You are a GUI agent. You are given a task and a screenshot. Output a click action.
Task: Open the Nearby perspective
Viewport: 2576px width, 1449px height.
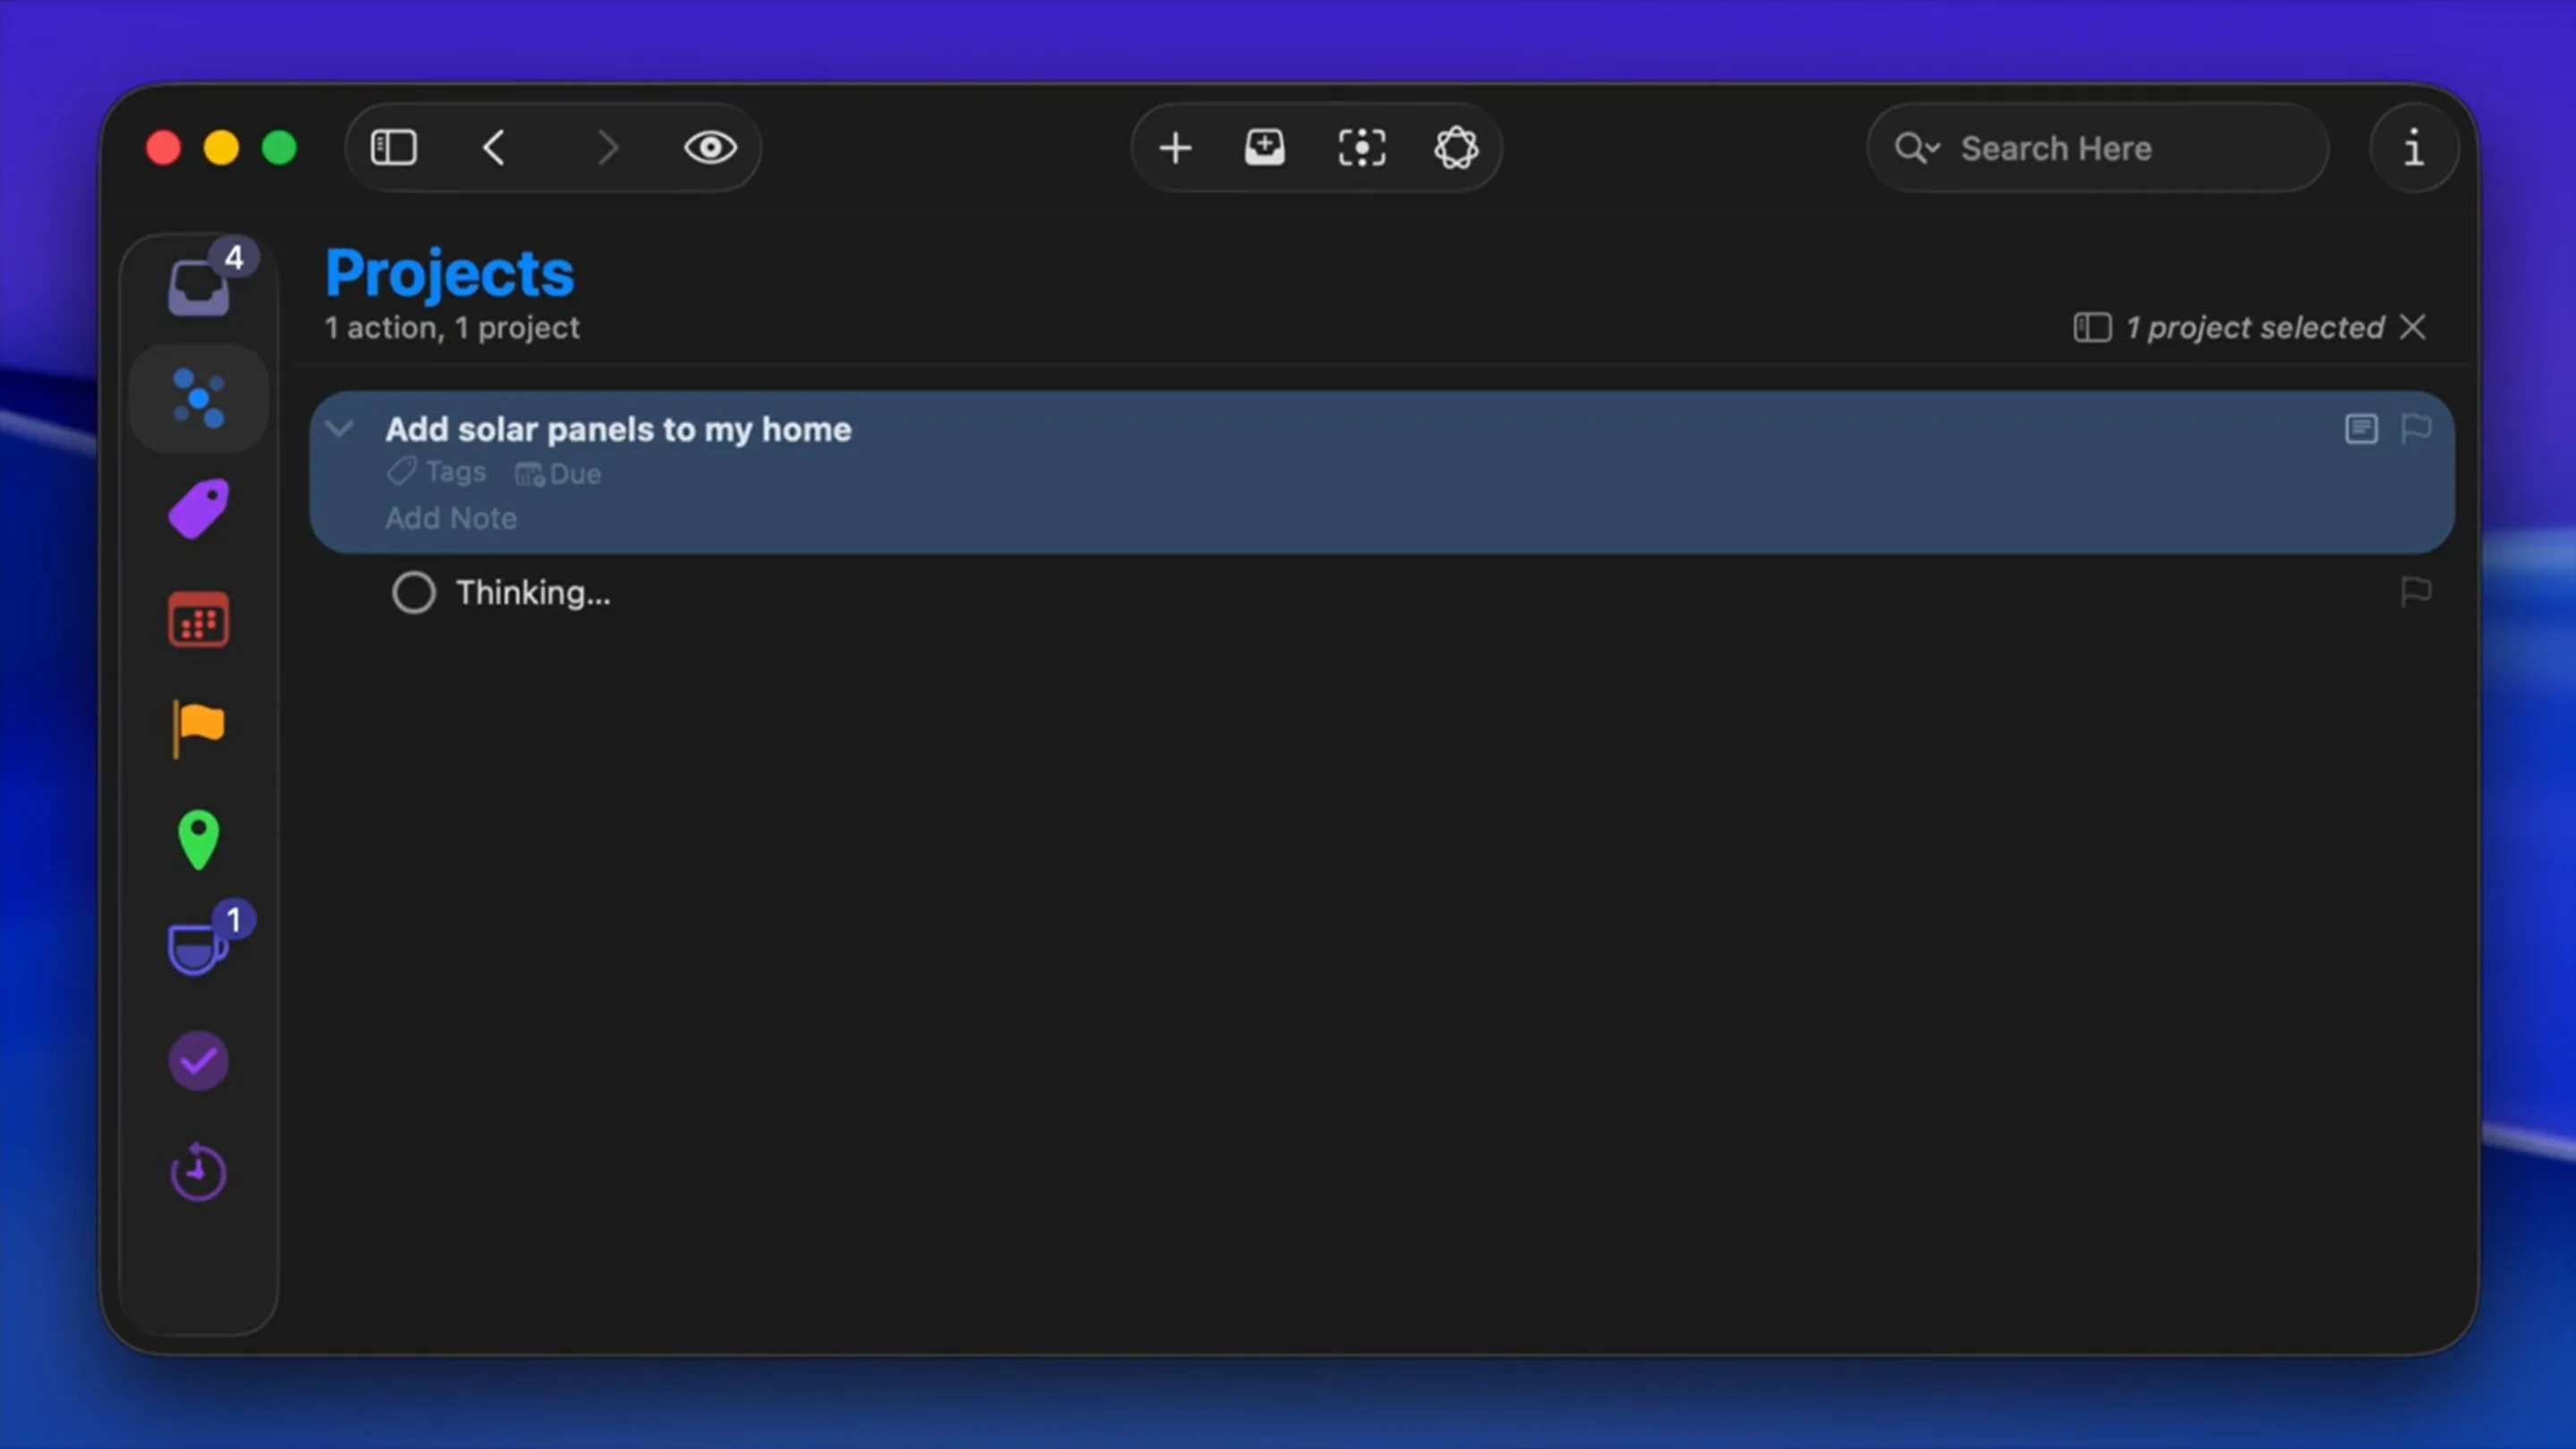(199, 840)
